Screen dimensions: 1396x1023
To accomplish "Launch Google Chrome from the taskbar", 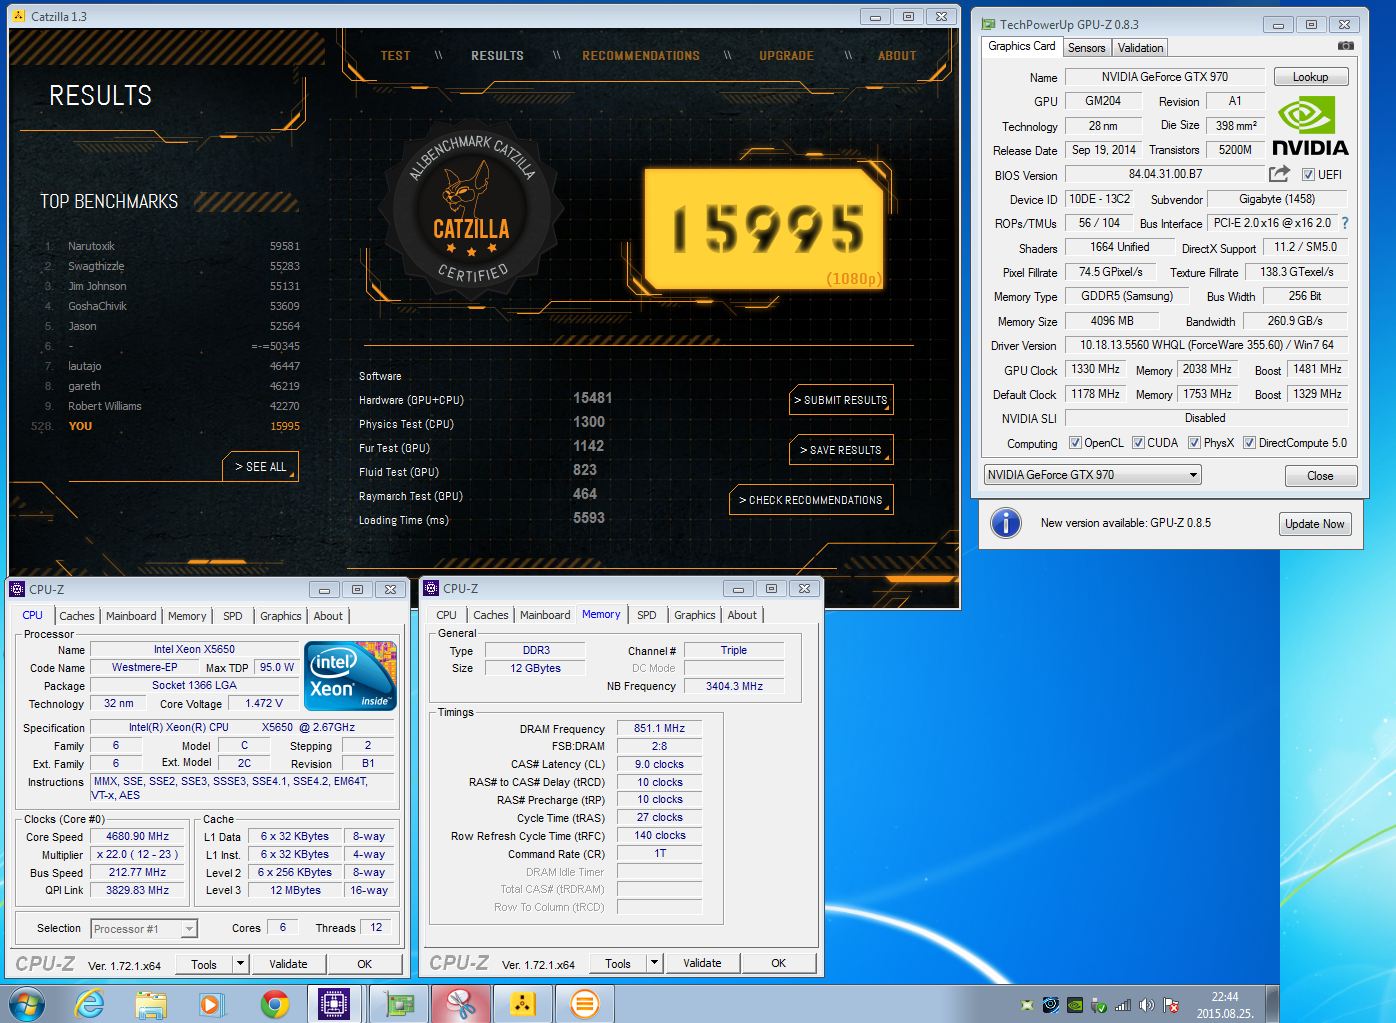I will point(274,1004).
